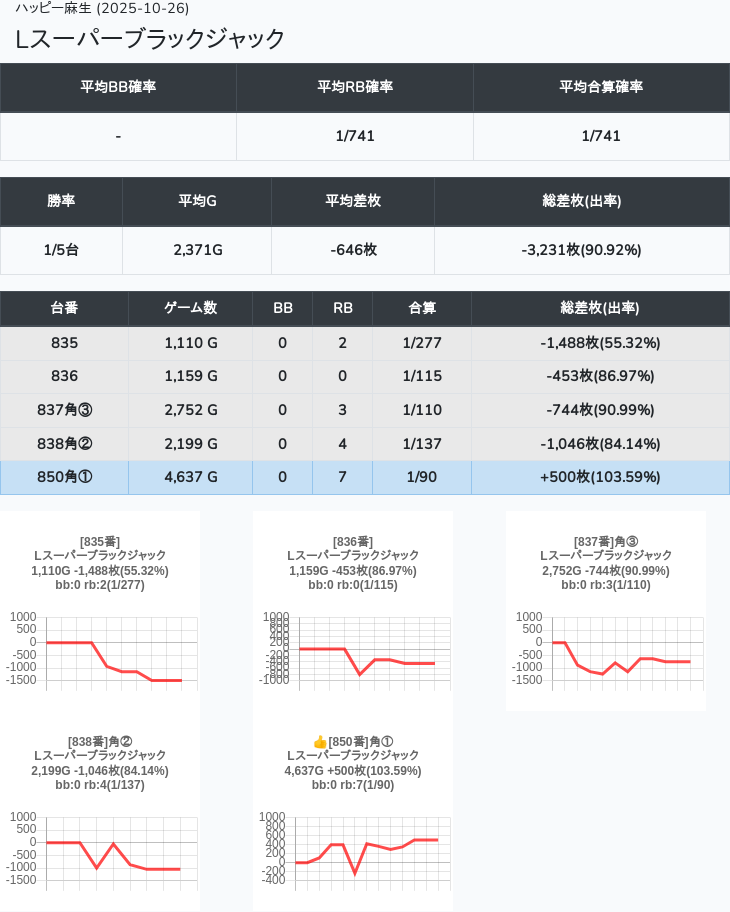Sort by the 合算 column header

pos(422,308)
